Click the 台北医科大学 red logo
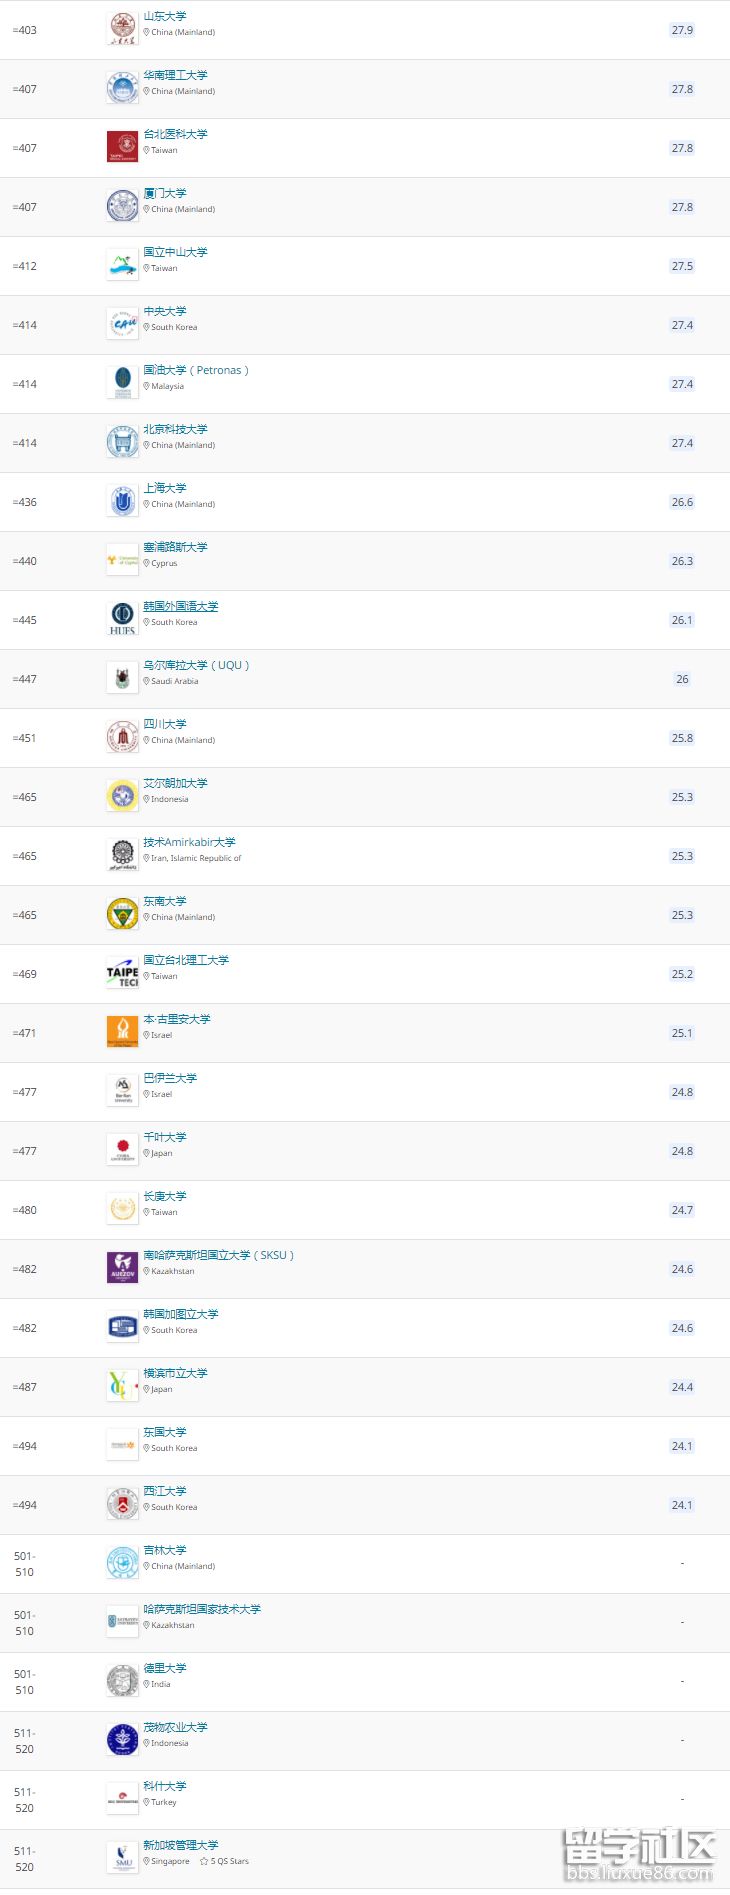The image size is (730, 1895). pos(122,147)
